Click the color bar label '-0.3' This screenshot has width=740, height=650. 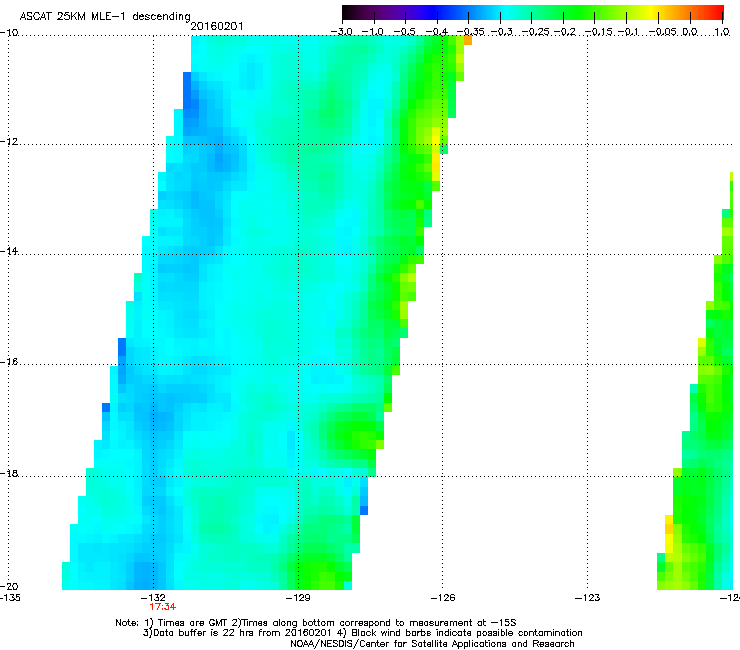(x=502, y=32)
